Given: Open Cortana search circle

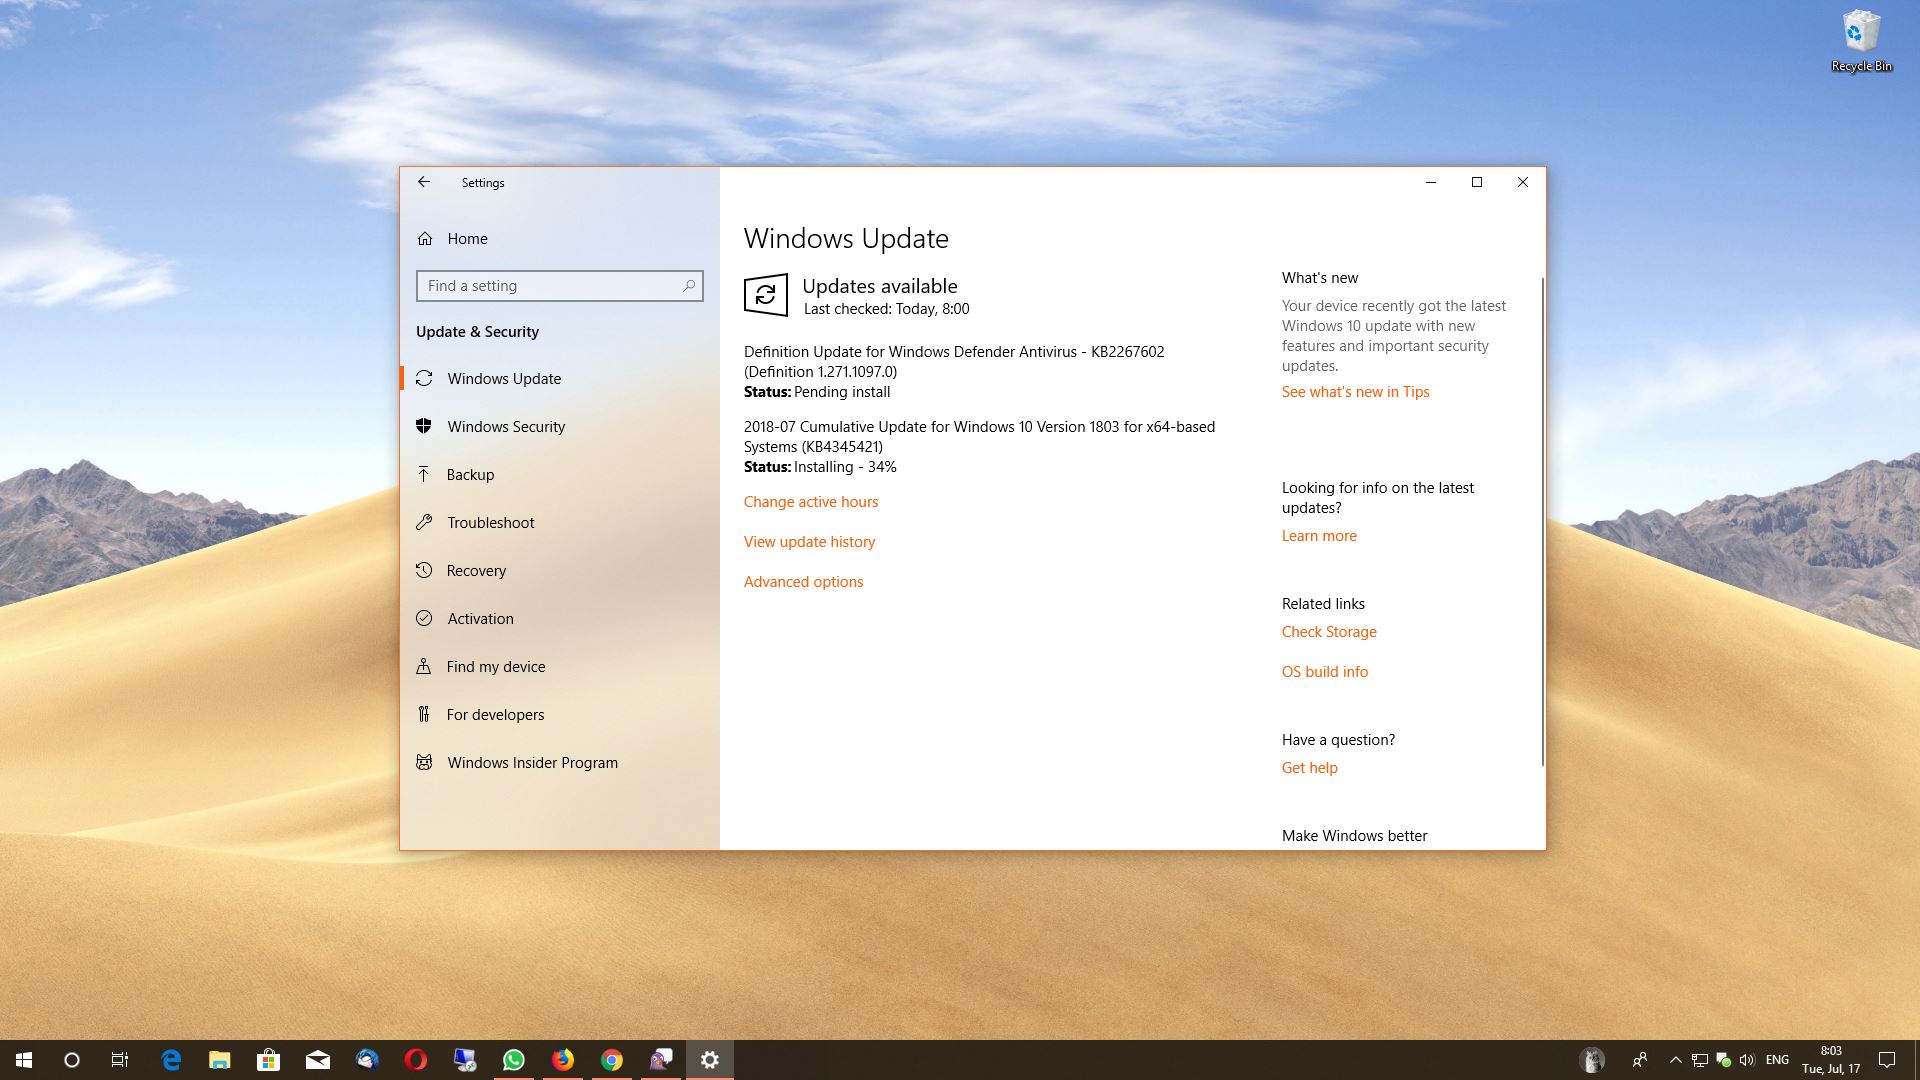Looking at the screenshot, I should pyautogui.click(x=72, y=1060).
